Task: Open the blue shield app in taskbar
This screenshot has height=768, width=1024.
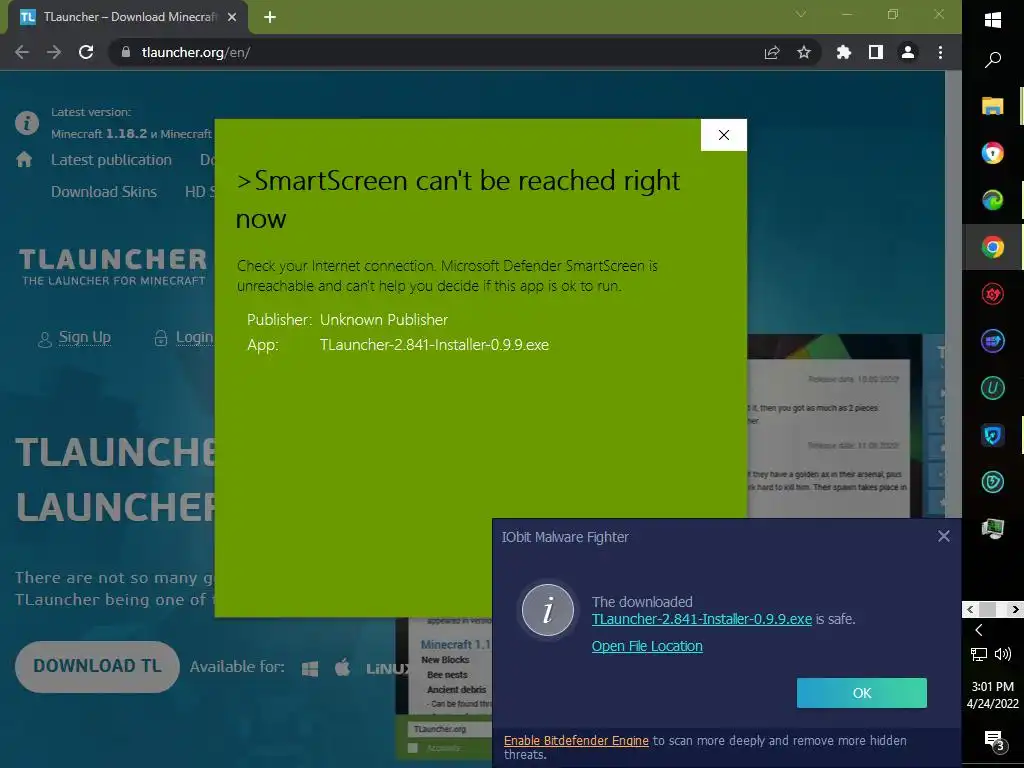Action: (x=993, y=435)
